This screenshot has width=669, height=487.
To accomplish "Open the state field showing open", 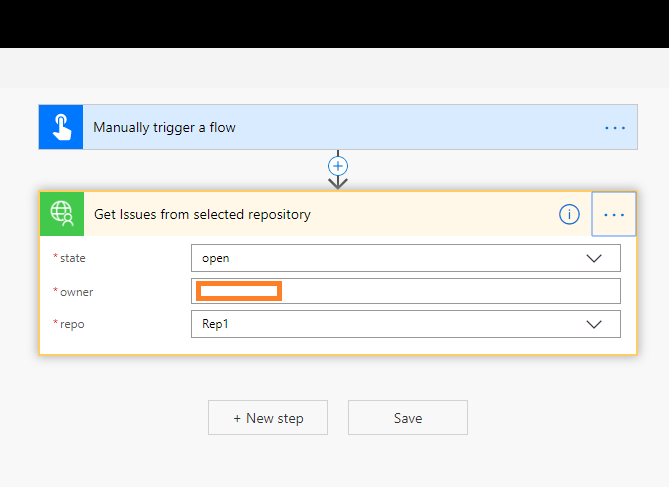I will pyautogui.click(x=406, y=258).
